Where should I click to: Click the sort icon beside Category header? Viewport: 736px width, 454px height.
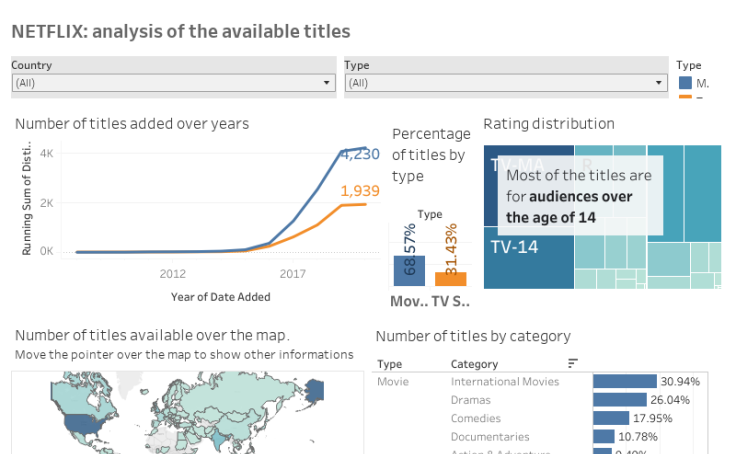572,363
